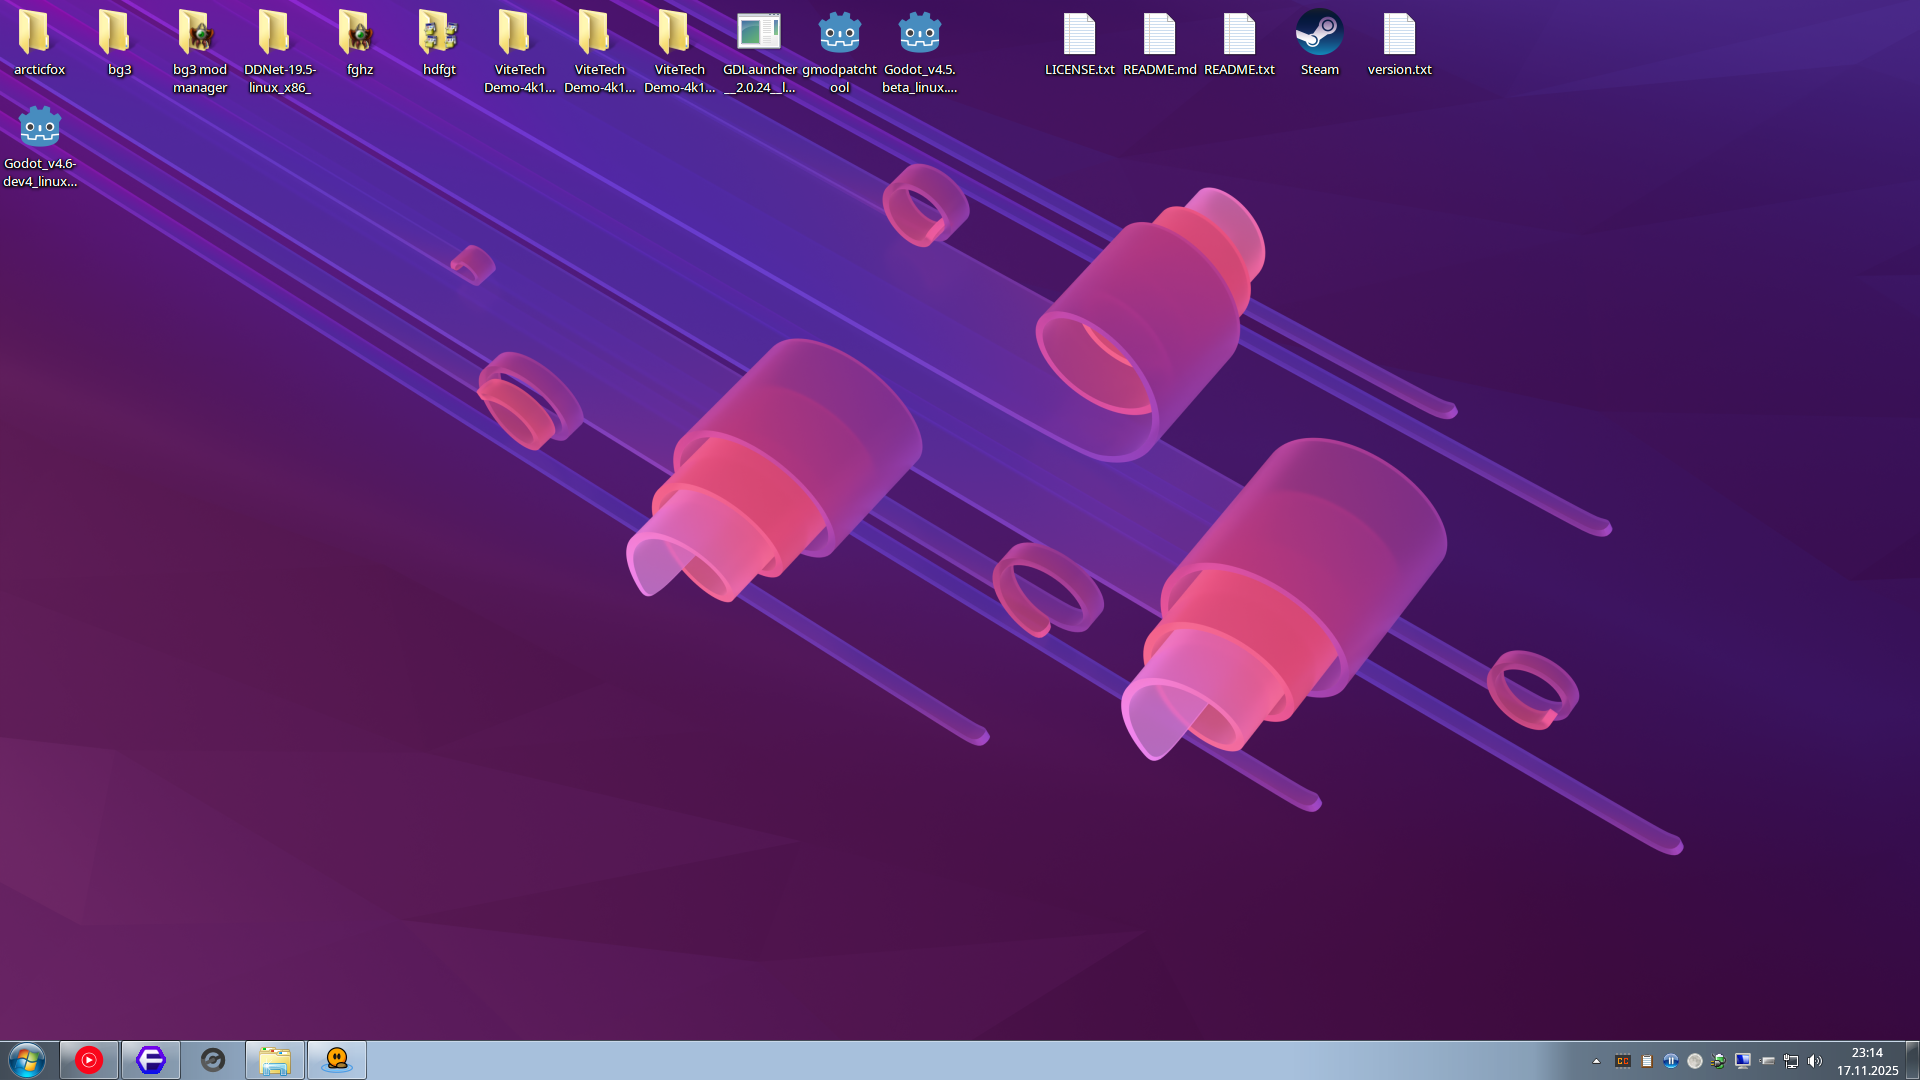Open the volume control tray icon

click(x=1815, y=1061)
